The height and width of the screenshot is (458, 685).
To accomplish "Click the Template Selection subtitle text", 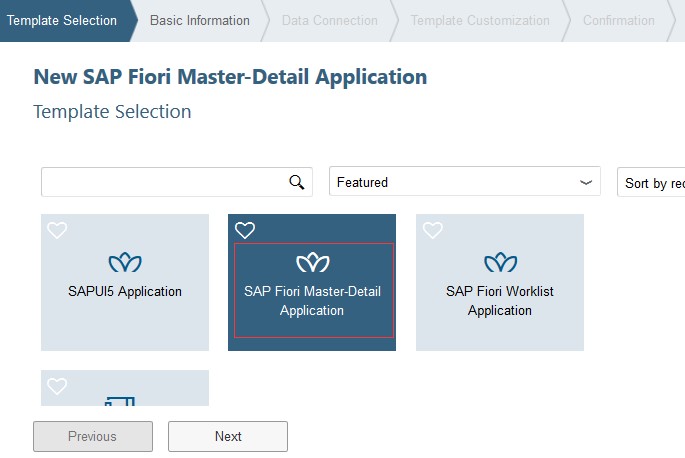I will coord(112,111).
